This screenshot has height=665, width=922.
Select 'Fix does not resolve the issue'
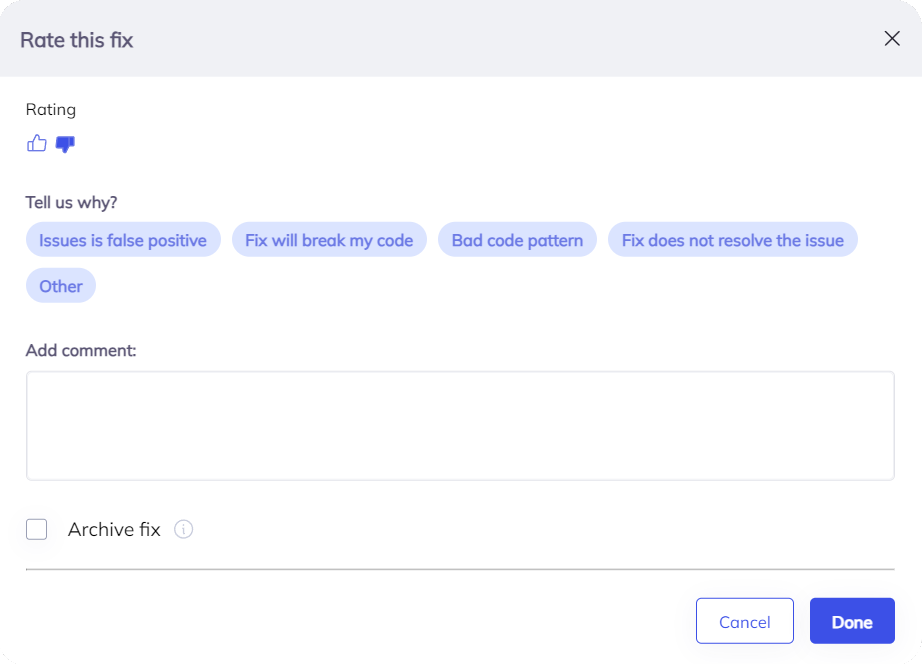click(x=732, y=240)
